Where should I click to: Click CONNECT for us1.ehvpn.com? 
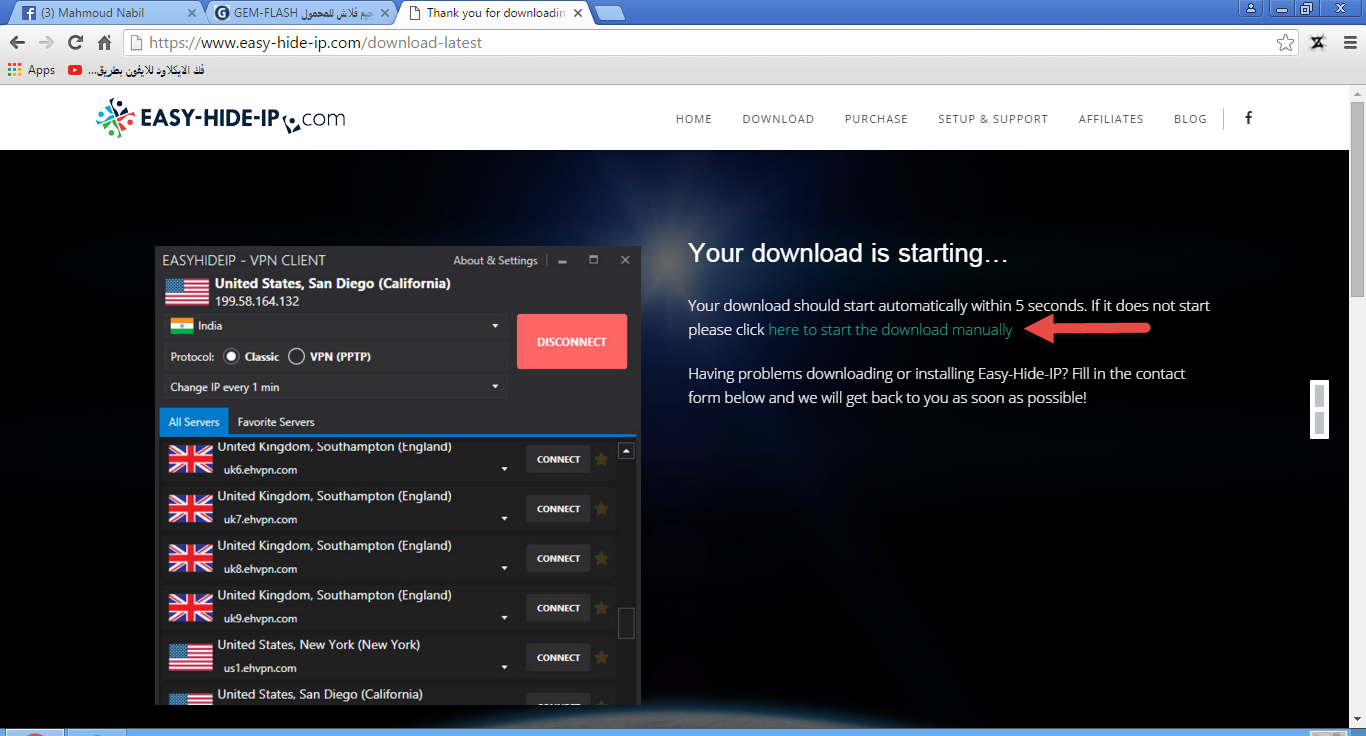(x=558, y=657)
